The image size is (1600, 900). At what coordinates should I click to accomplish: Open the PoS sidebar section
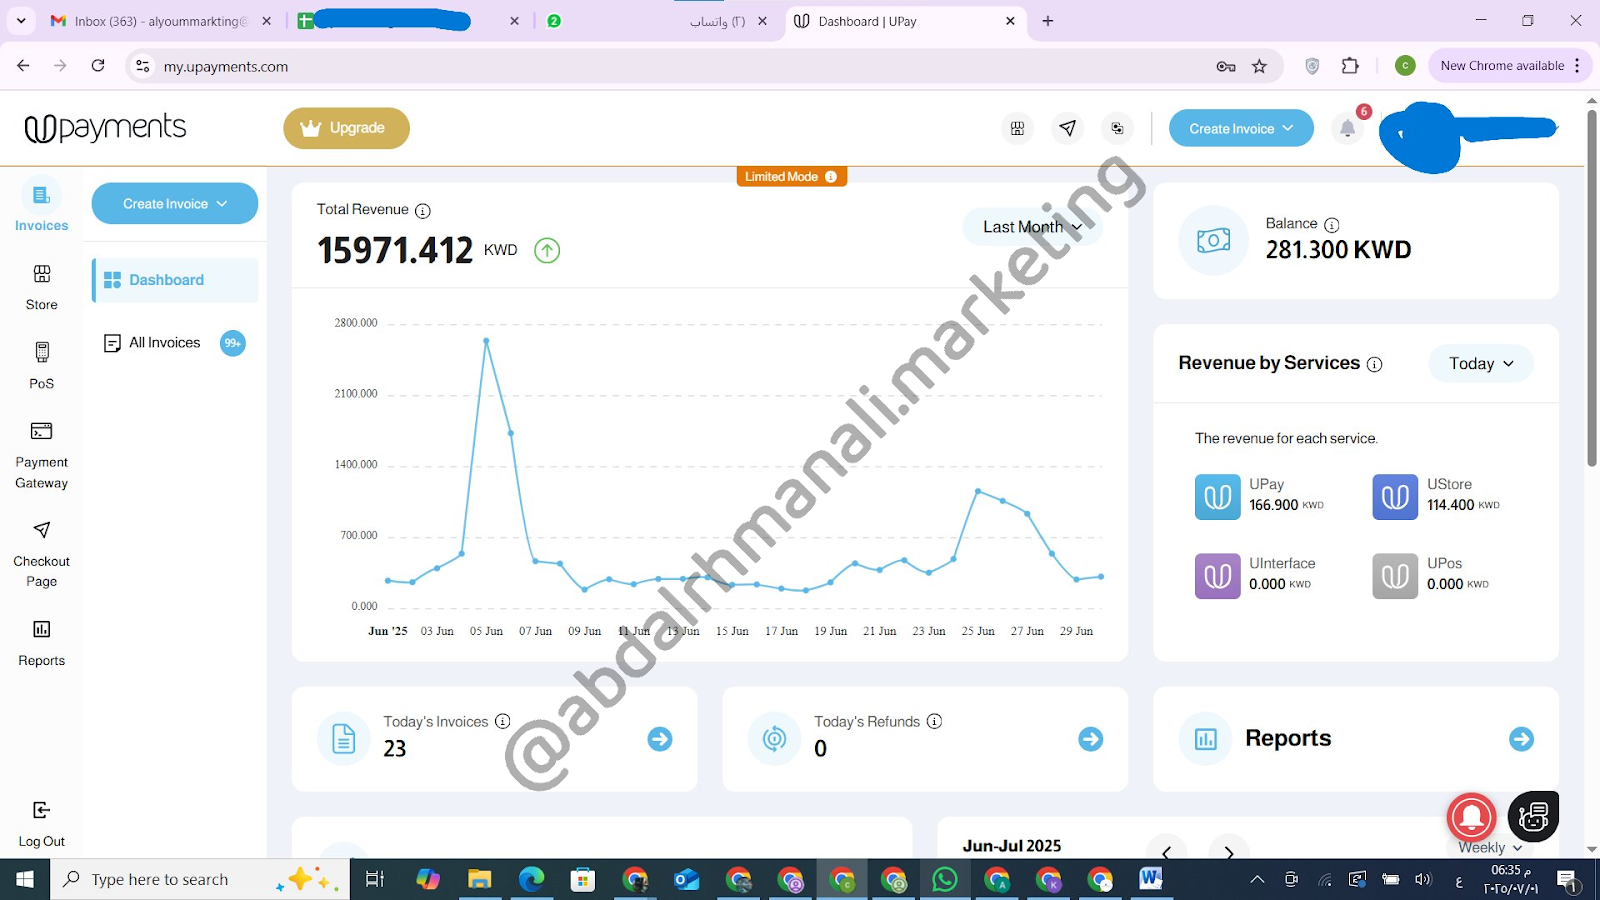coord(41,365)
